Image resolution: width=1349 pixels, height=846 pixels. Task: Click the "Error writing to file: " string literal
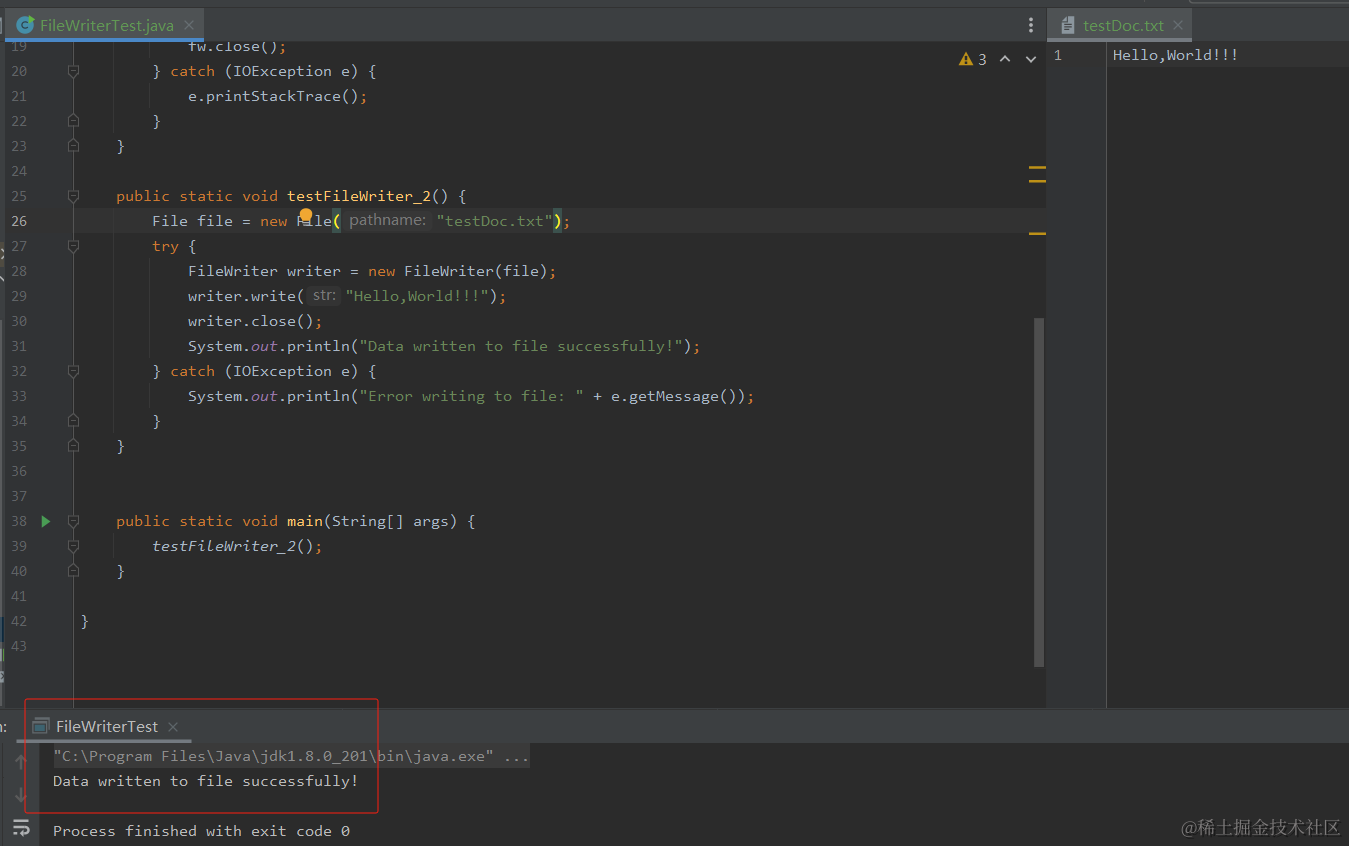tap(471, 396)
